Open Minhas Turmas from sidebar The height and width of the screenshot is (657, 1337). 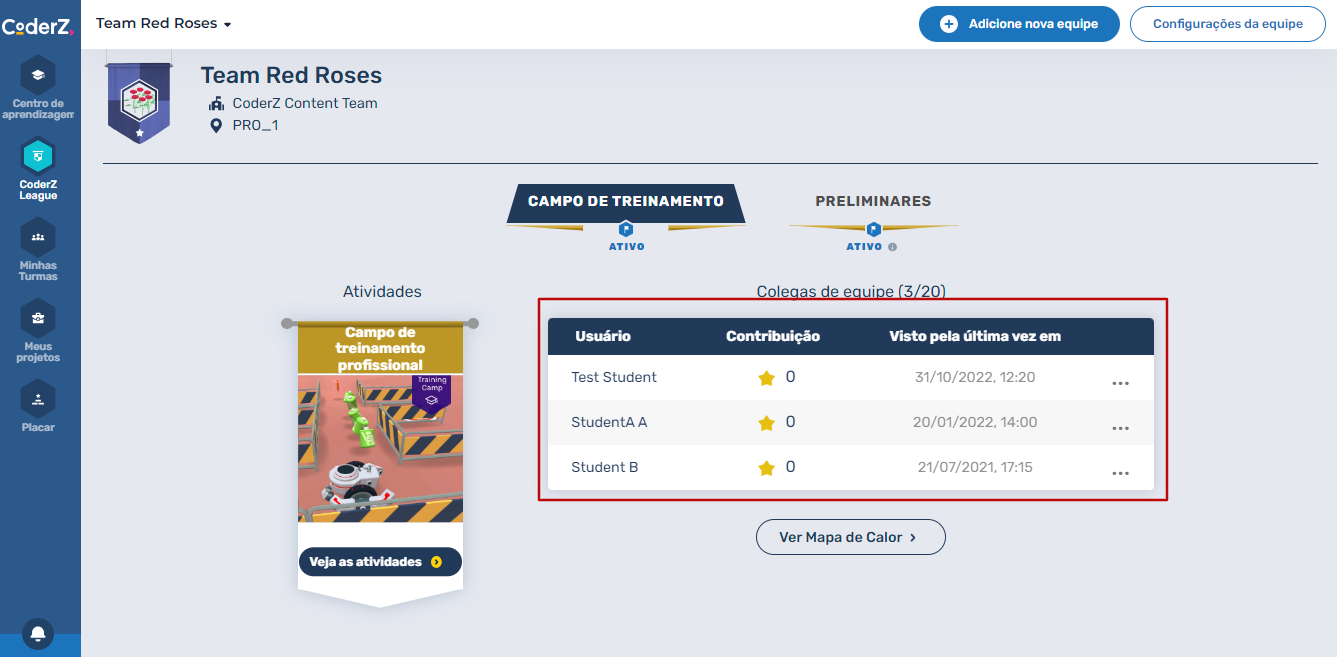click(x=38, y=237)
